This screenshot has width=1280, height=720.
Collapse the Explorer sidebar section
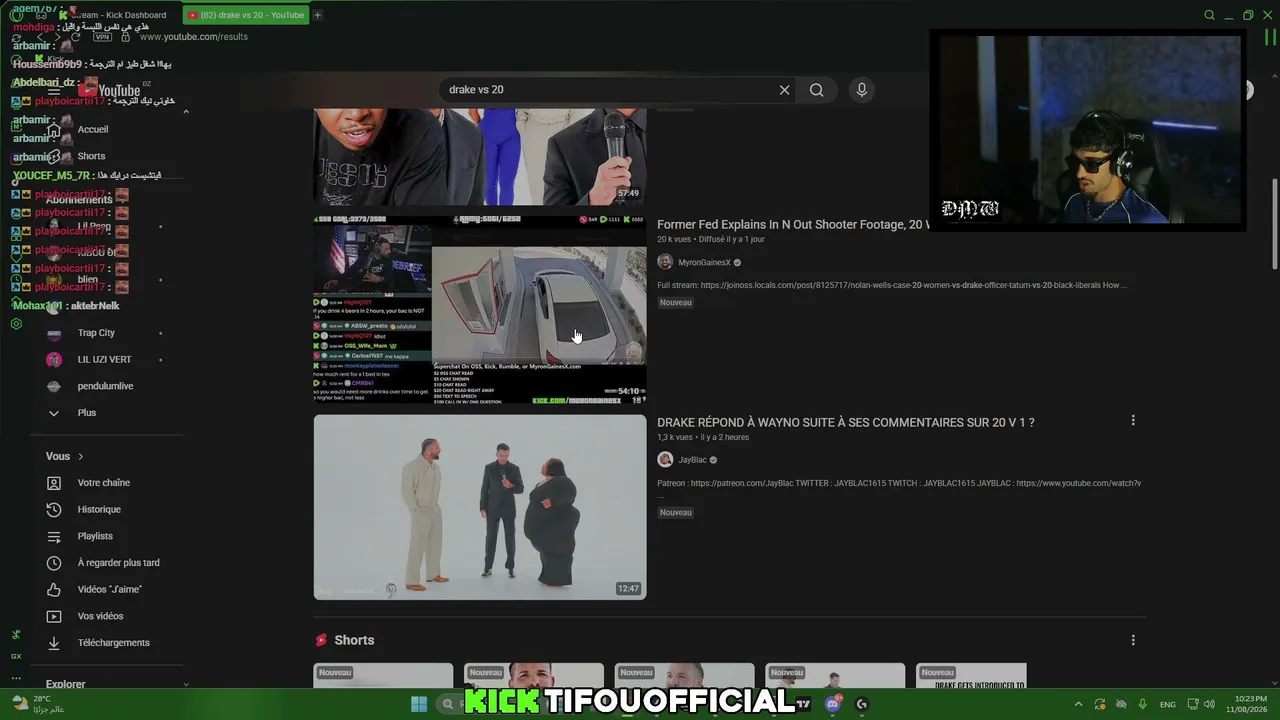(186, 685)
